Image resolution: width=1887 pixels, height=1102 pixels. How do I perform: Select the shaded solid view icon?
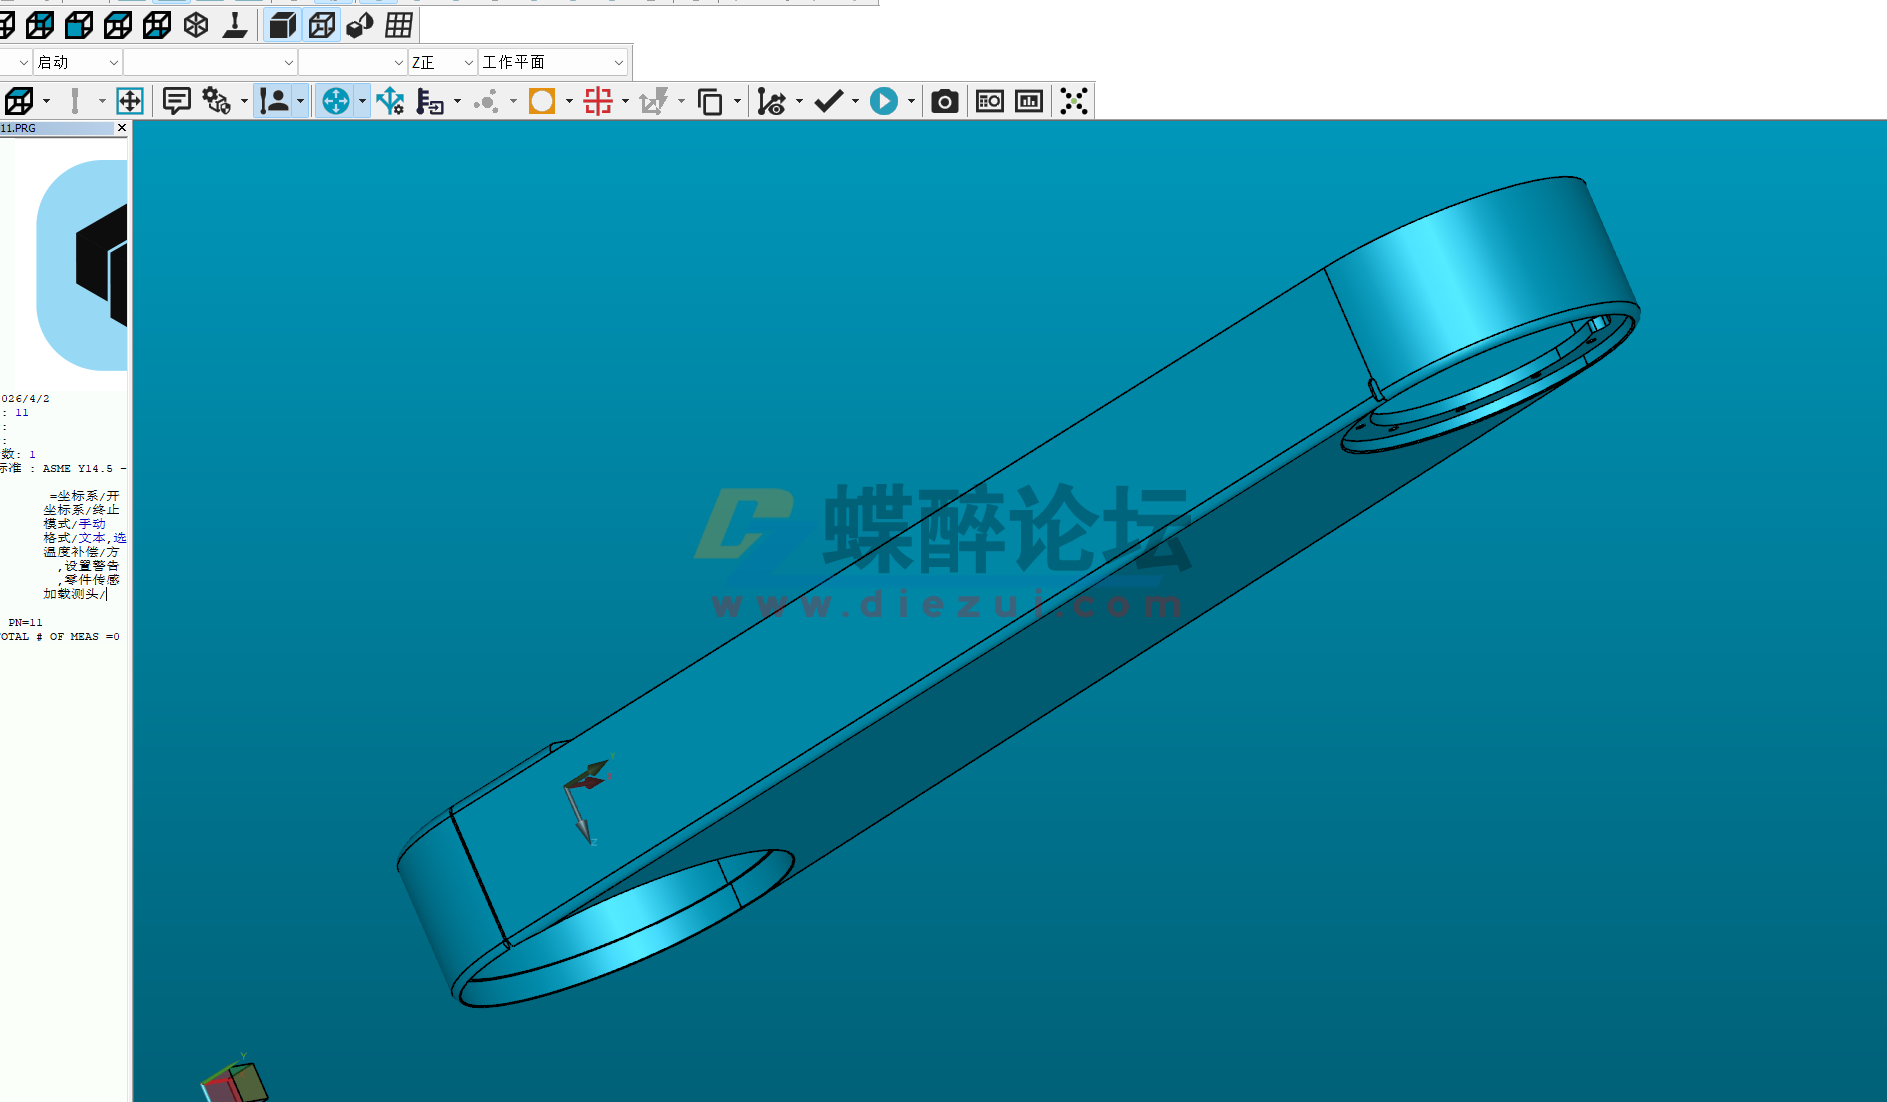point(282,25)
